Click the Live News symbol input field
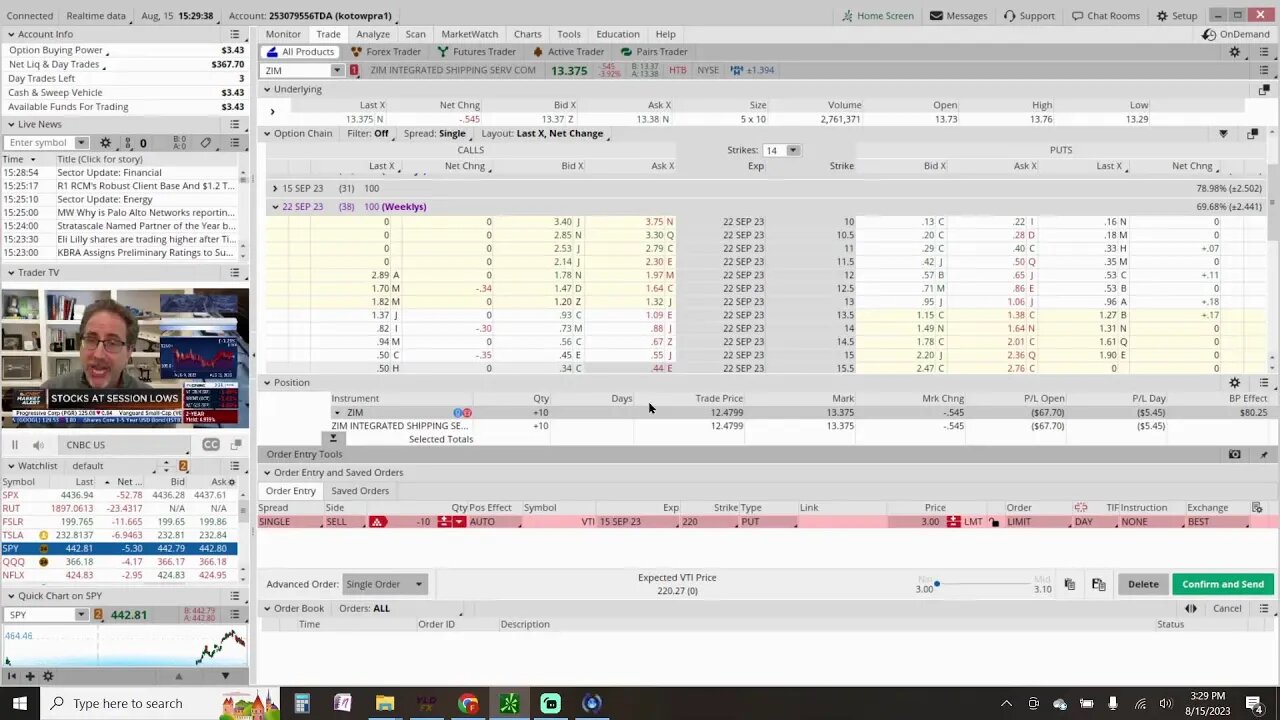The height and width of the screenshot is (720, 1280). [x=41, y=143]
